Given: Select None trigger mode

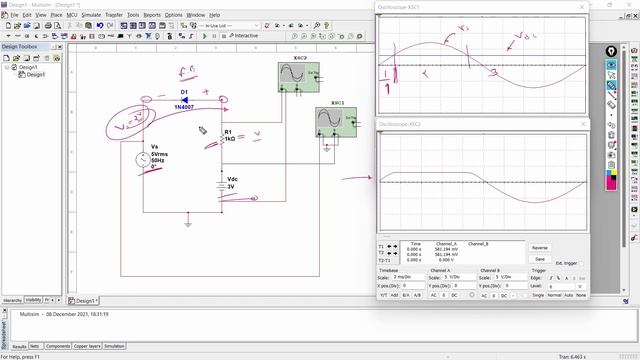Looking at the screenshot, I should 581,295.
